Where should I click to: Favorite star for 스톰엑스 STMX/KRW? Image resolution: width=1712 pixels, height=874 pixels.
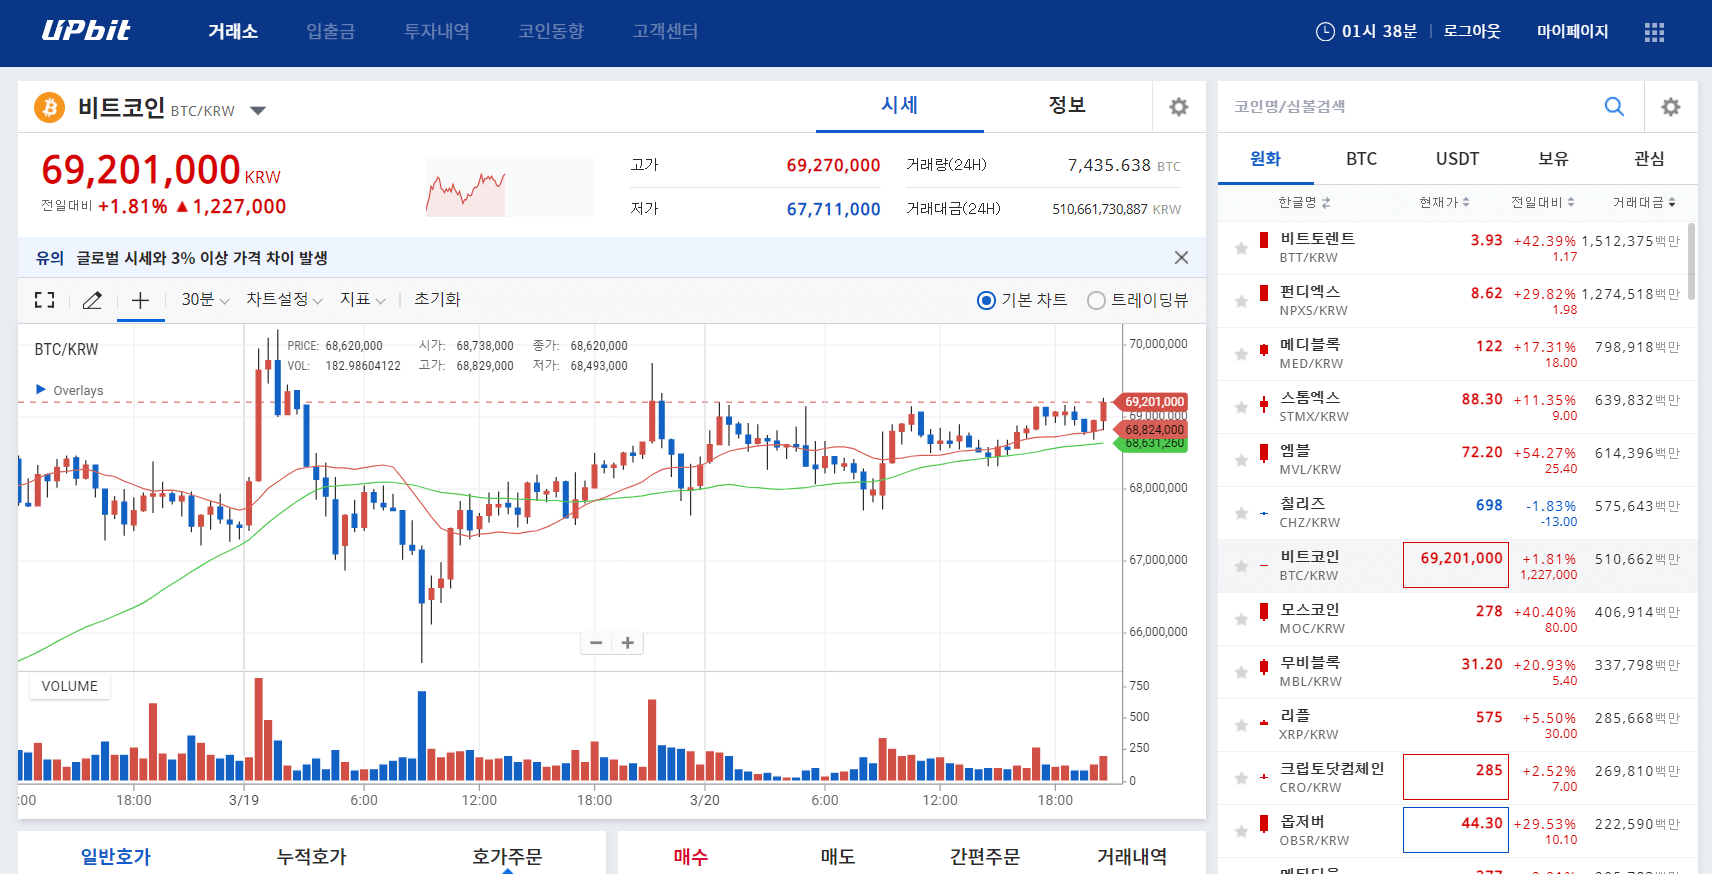(x=1241, y=407)
